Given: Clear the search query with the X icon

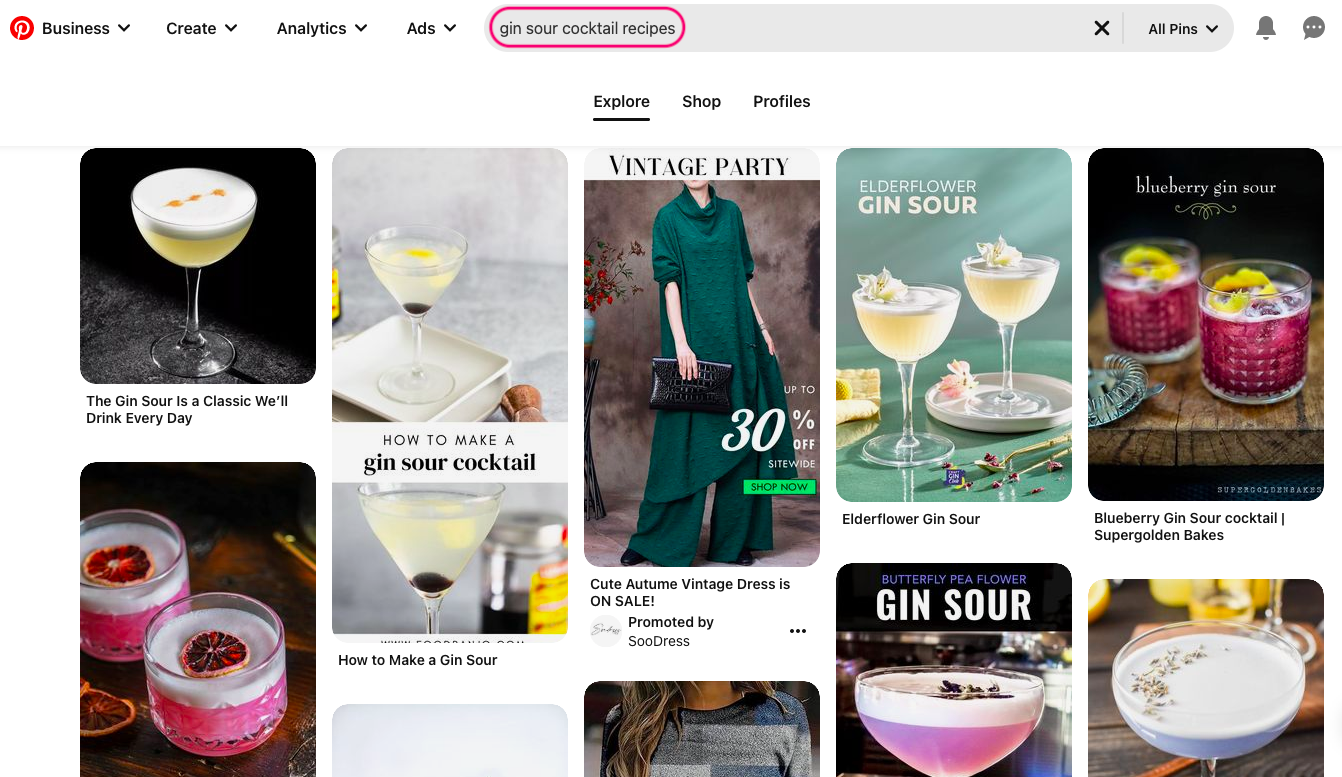Looking at the screenshot, I should click(x=1102, y=28).
